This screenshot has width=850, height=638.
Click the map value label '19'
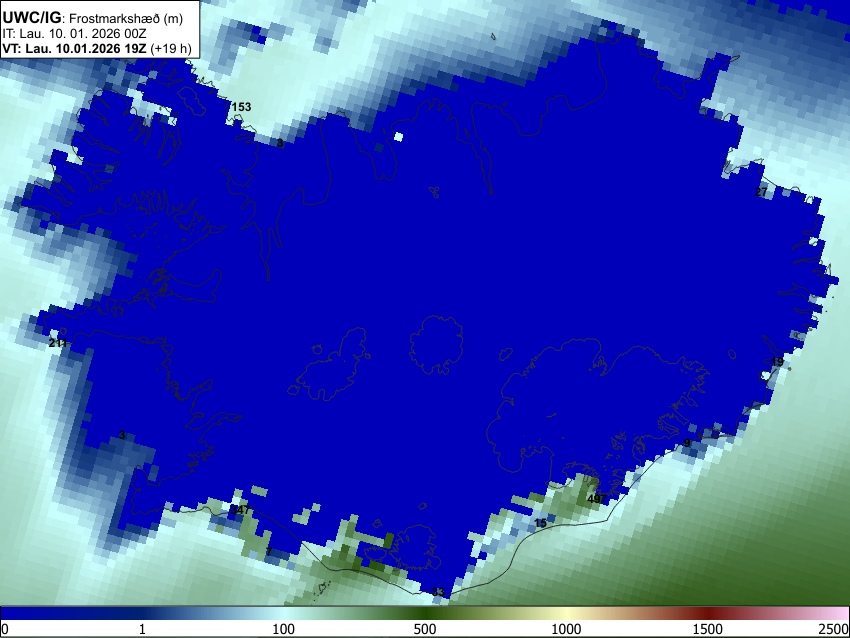777,362
